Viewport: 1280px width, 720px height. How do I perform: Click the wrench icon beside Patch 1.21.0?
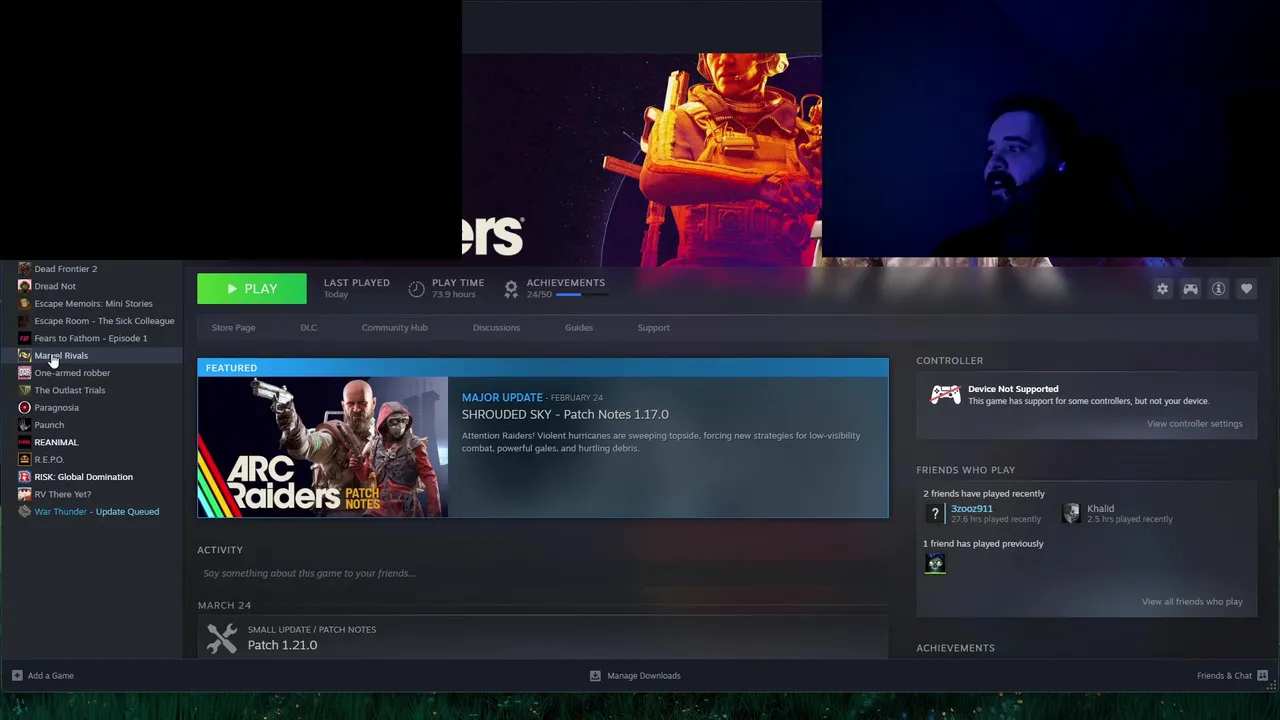222,637
